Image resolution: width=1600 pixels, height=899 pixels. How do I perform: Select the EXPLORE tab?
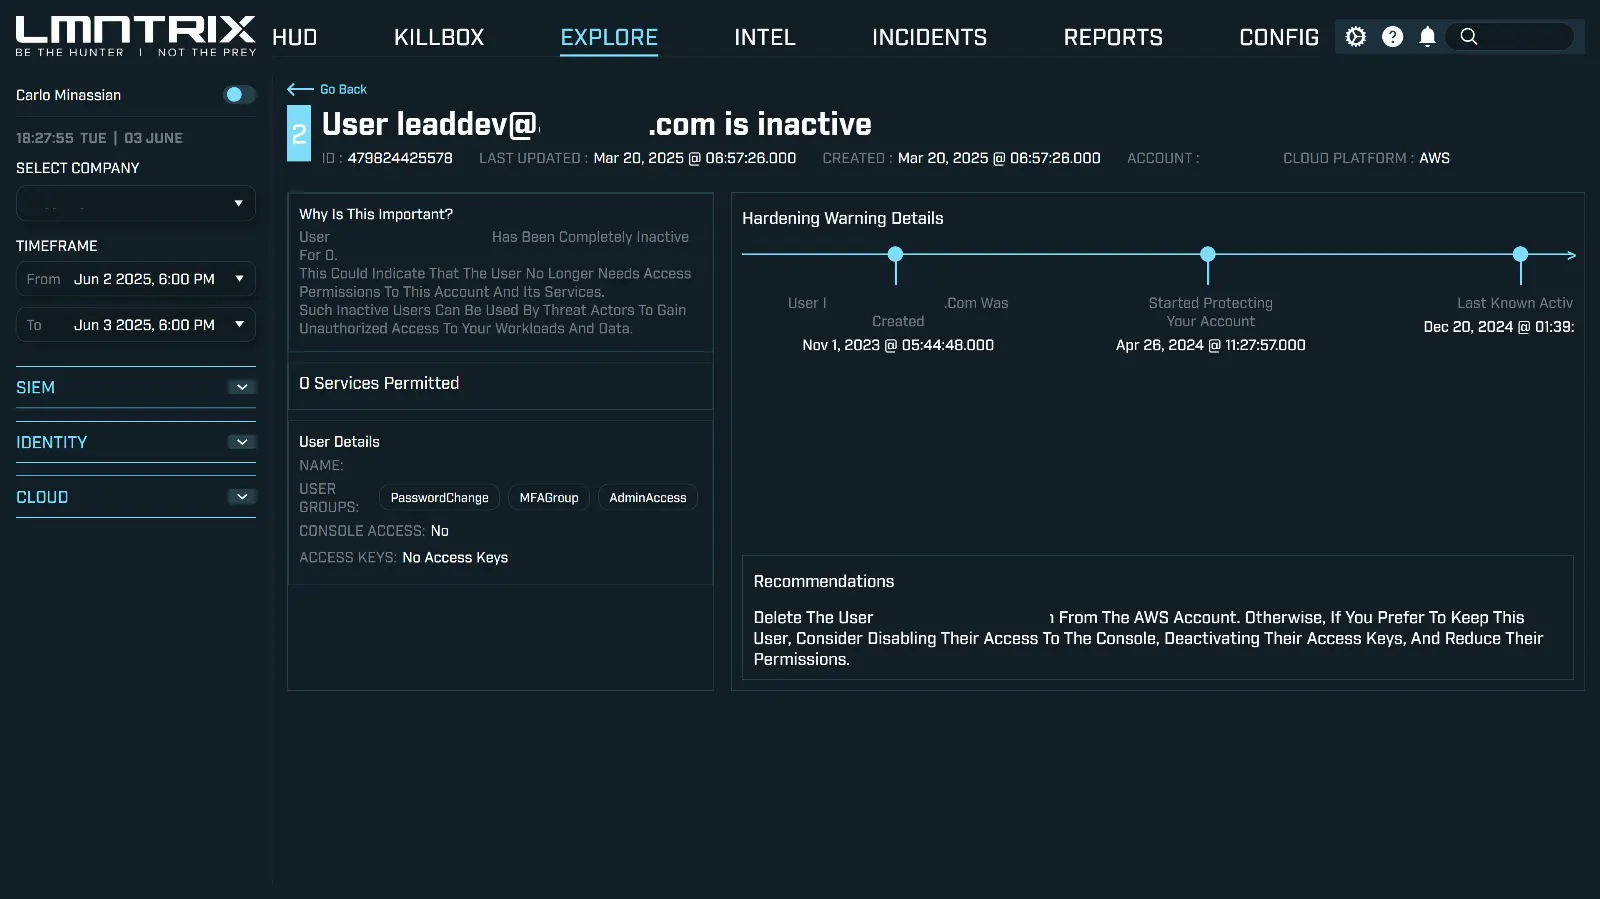609,37
